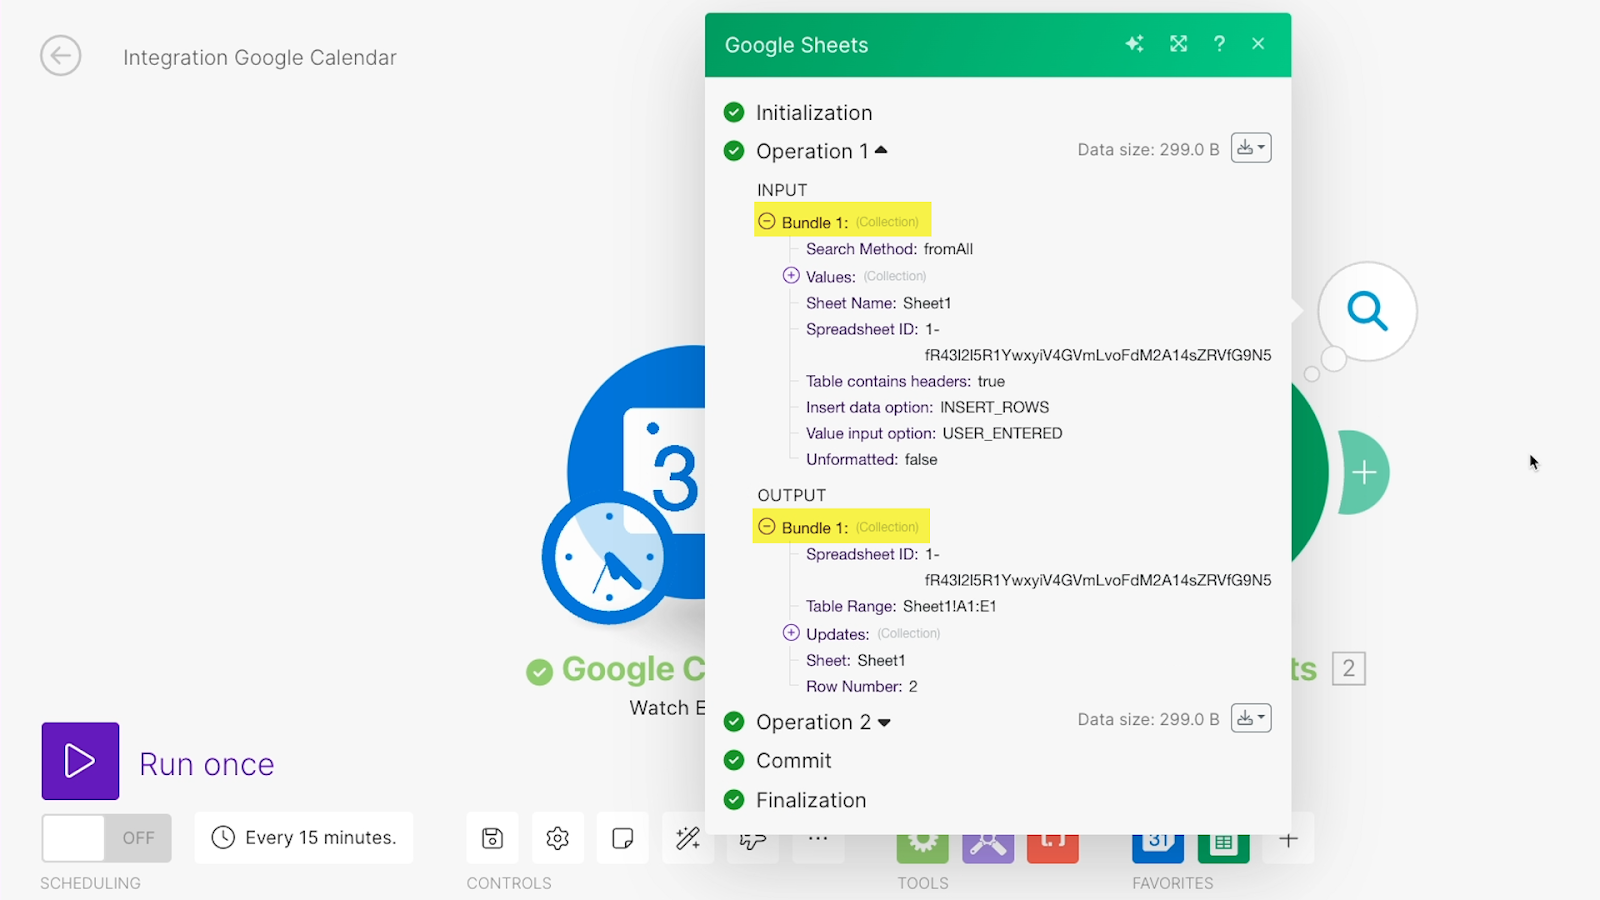Collapse OUTPUT Bundle 1 collection
This screenshot has width=1600, height=900.
[767, 526]
